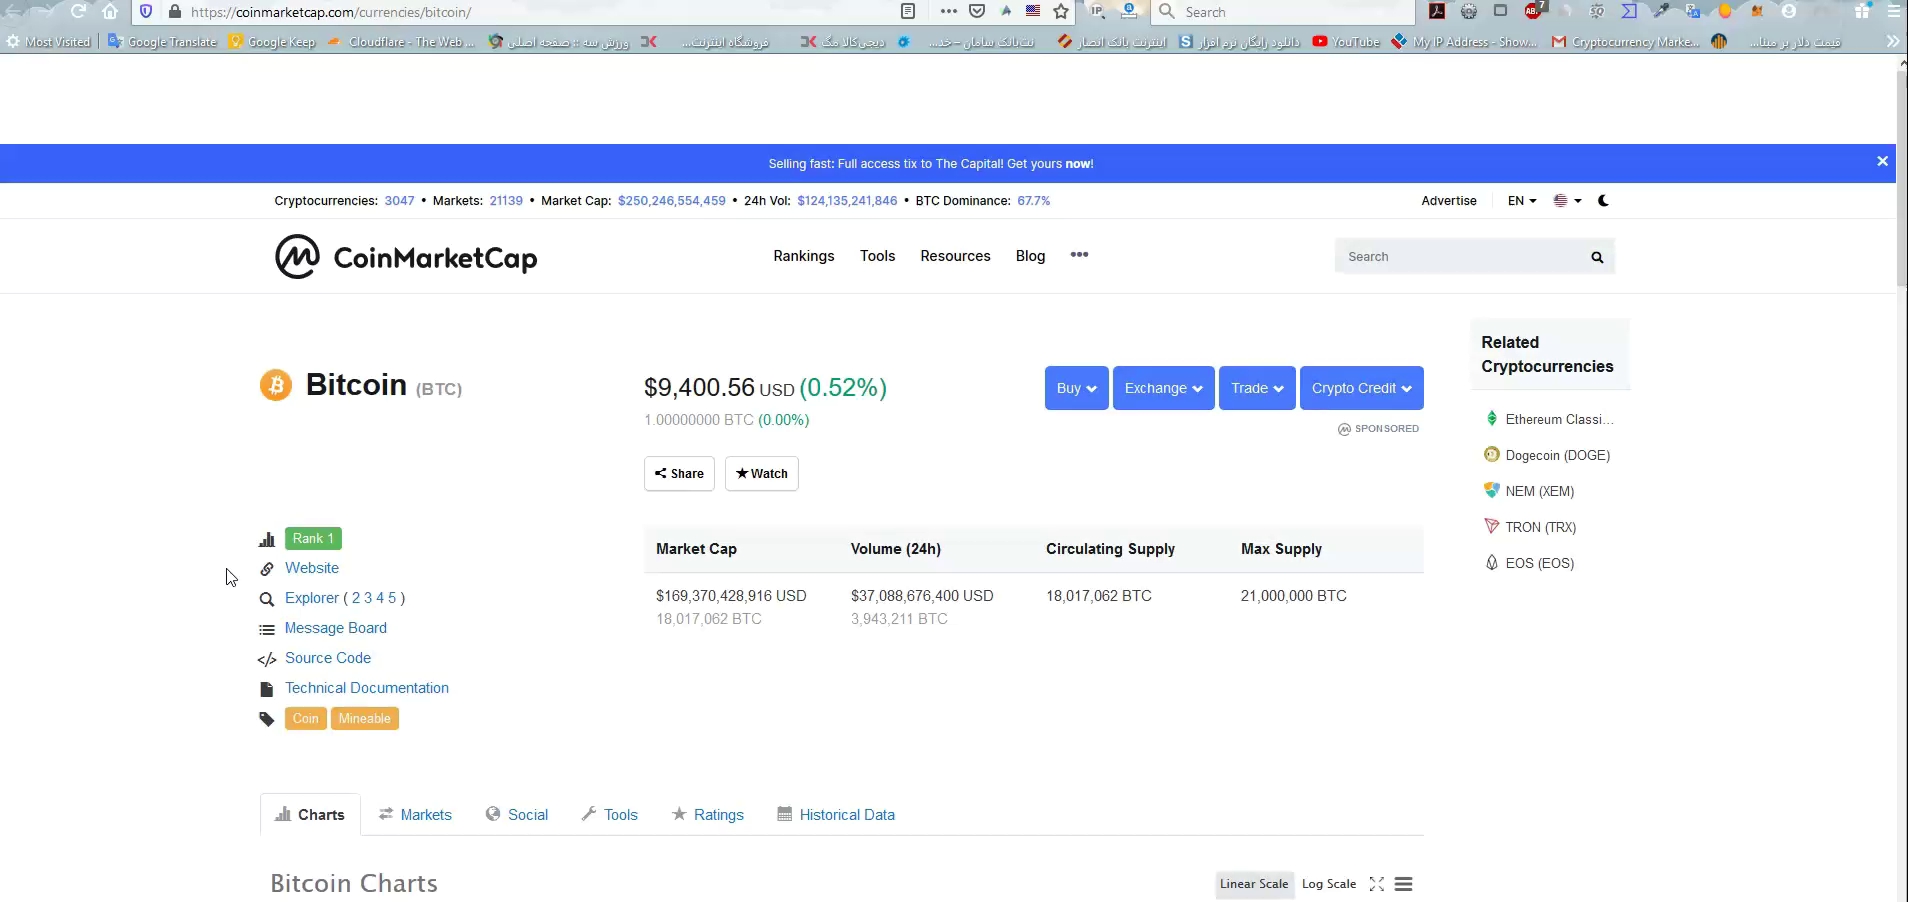Viewport: 1908px width, 902px height.
Task: Open the three-dots more menu in navigation
Action: (1079, 255)
